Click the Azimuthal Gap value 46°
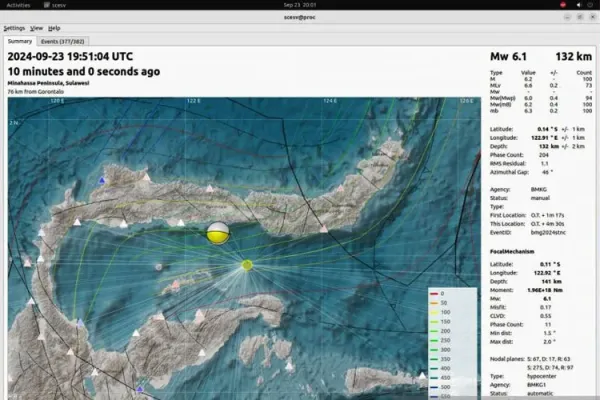 (x=547, y=172)
